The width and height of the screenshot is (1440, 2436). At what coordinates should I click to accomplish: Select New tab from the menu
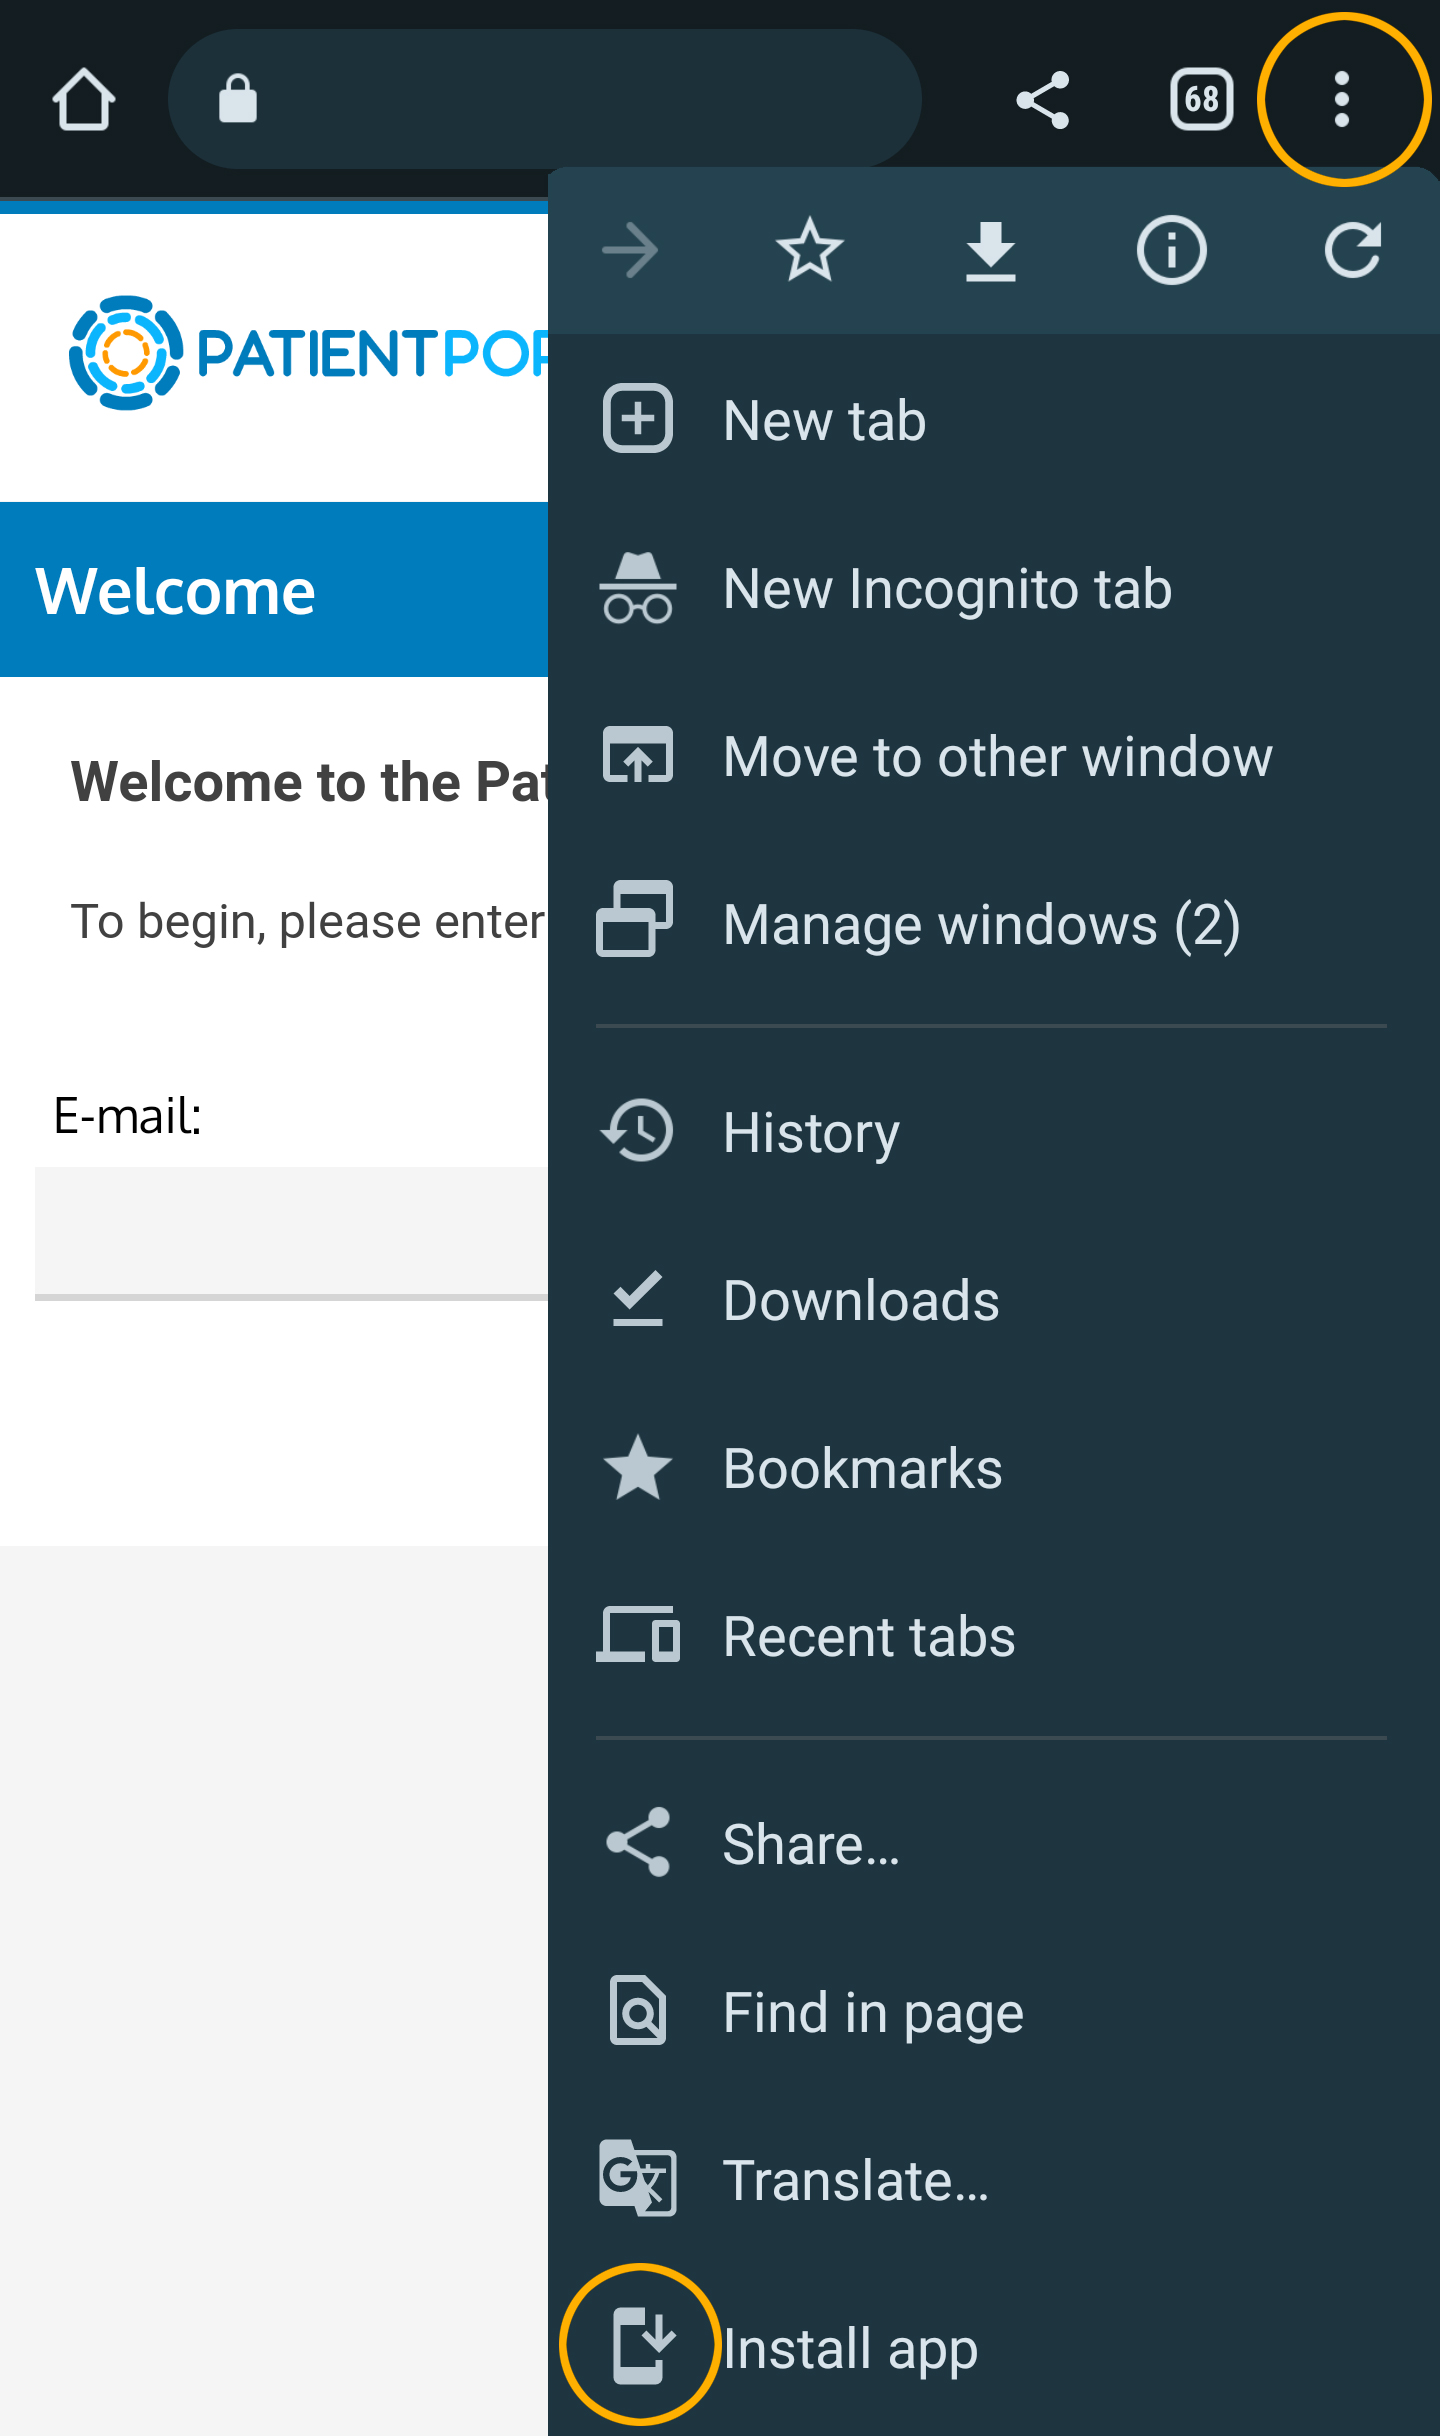[x=824, y=420]
